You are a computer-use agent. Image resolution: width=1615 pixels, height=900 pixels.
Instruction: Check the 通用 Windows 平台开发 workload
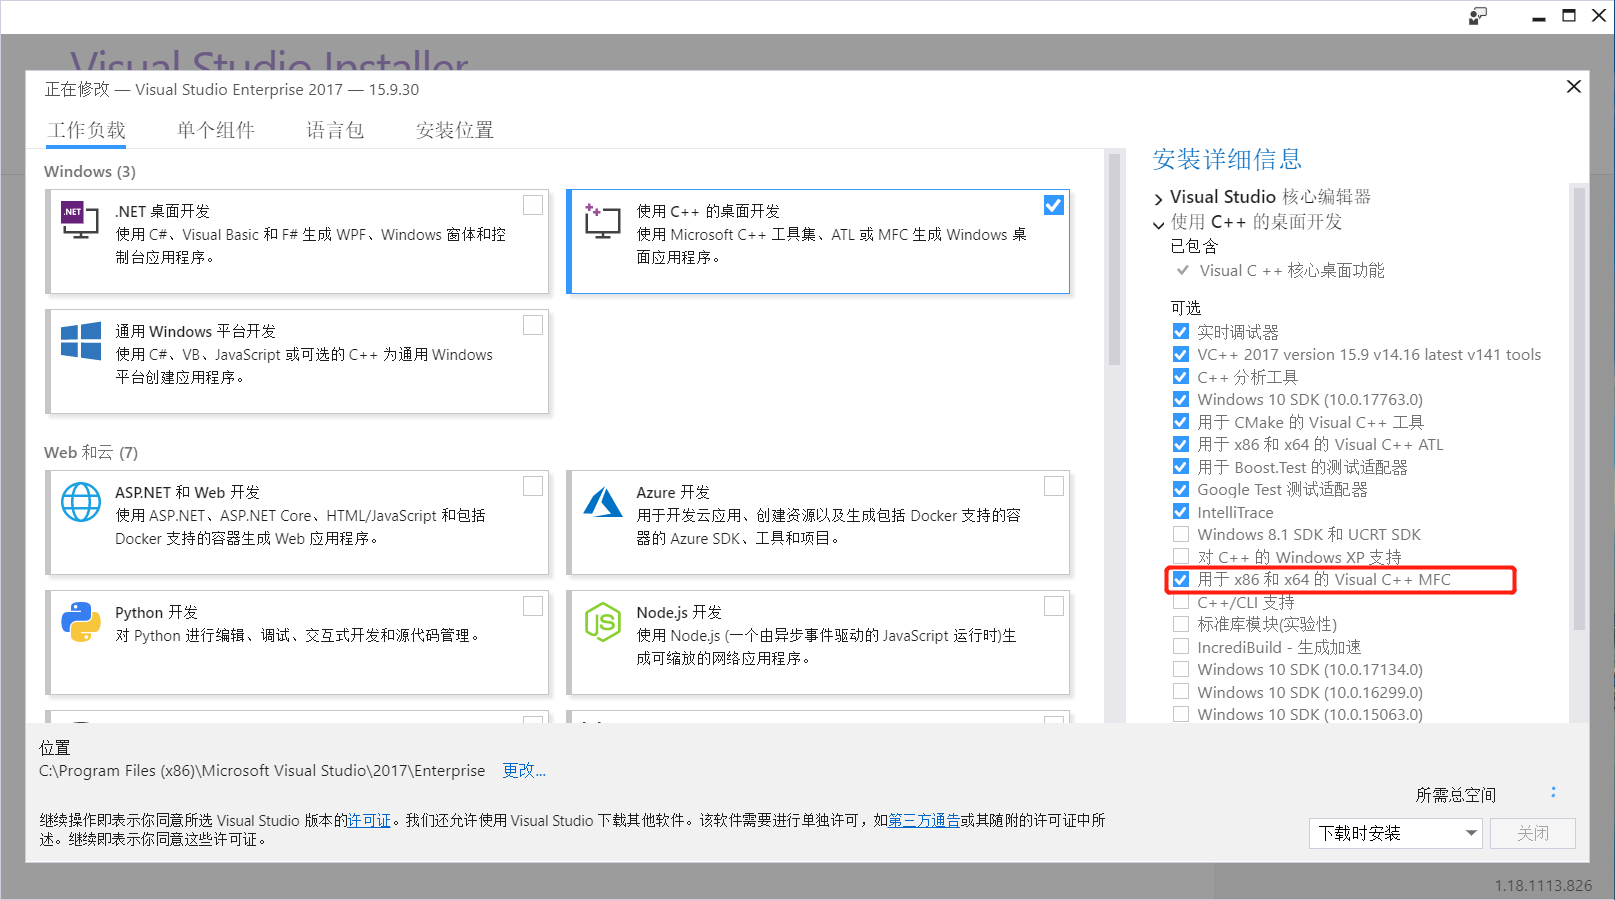tap(533, 325)
